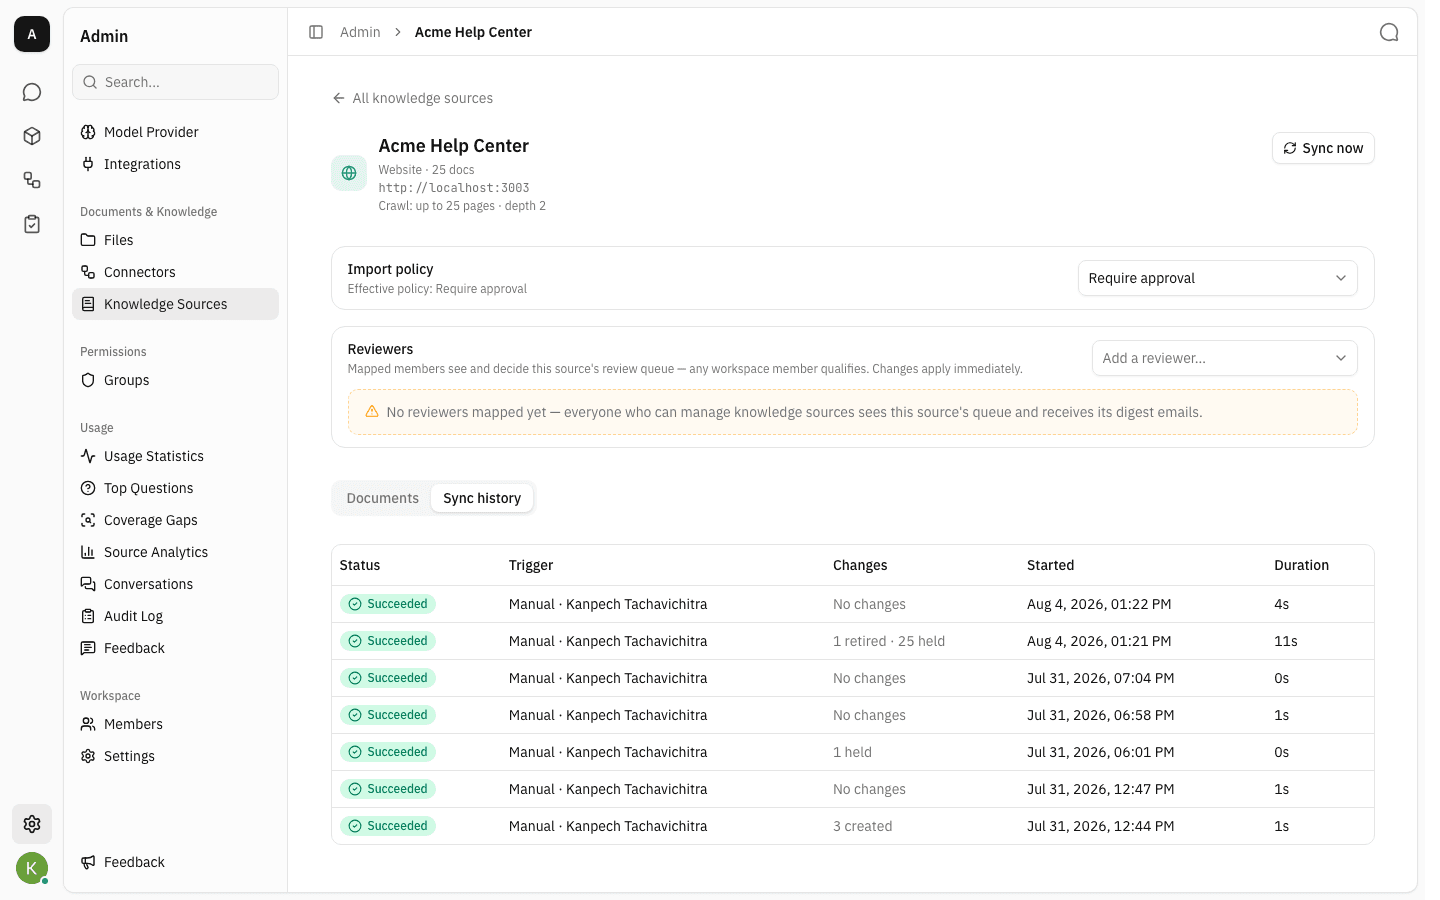The image size is (1440, 900).
Task: Click 'Jul 31, 2026, 07:04 PM' started cell
Action: (x=1100, y=678)
